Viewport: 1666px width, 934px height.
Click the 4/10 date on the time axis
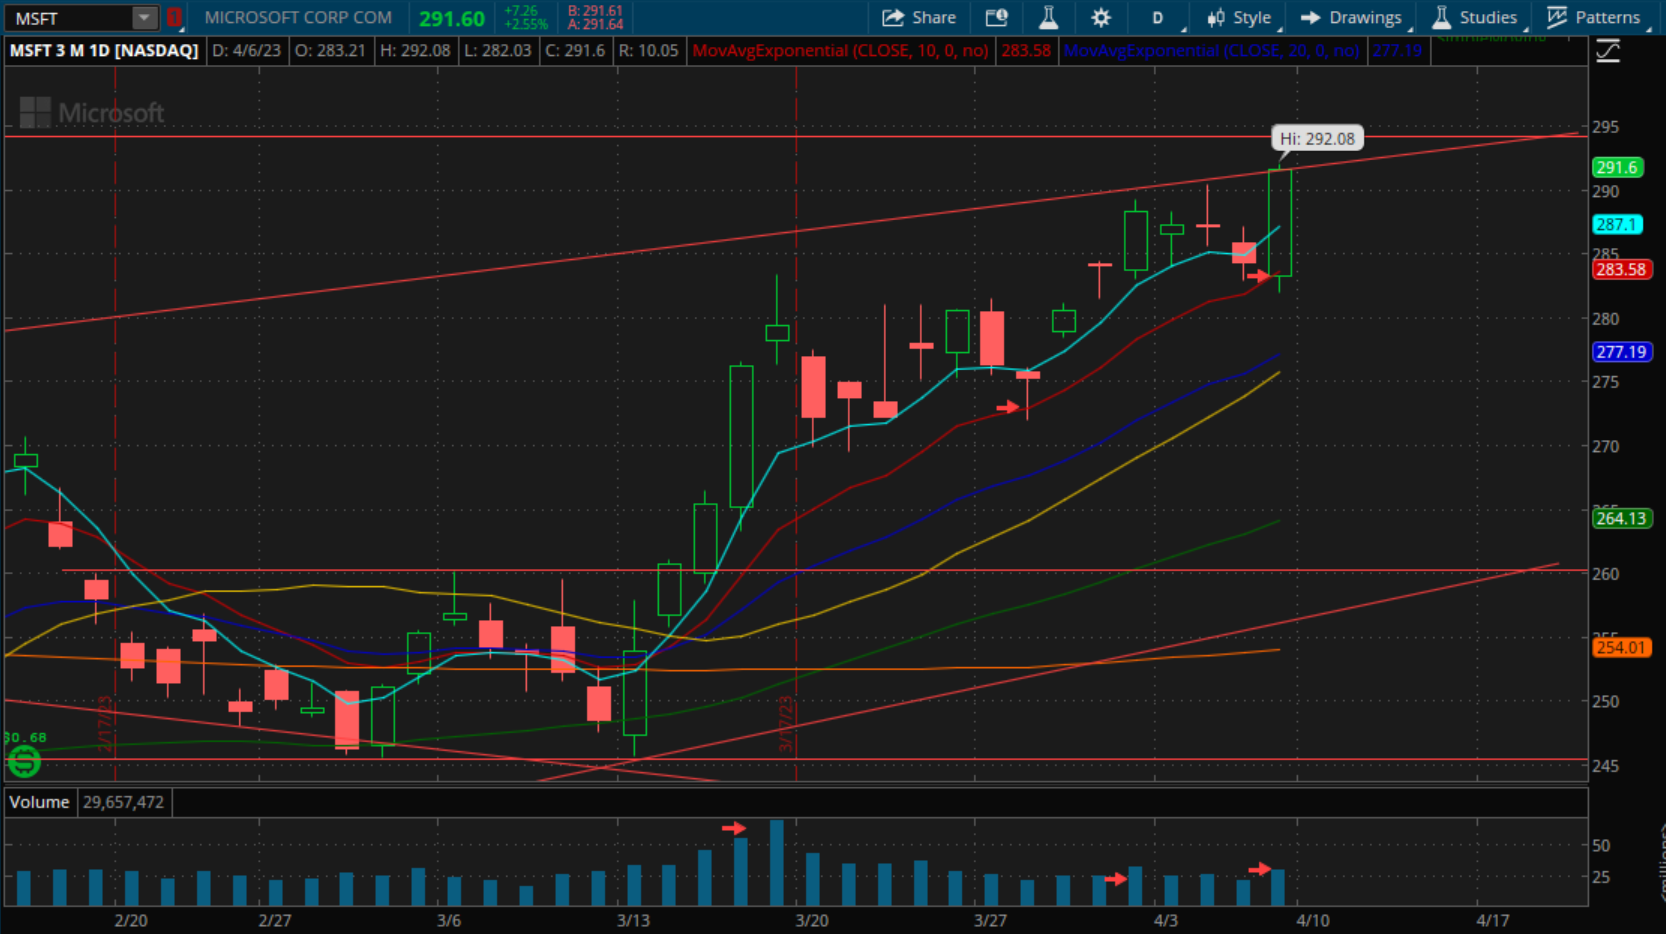[x=1312, y=920]
